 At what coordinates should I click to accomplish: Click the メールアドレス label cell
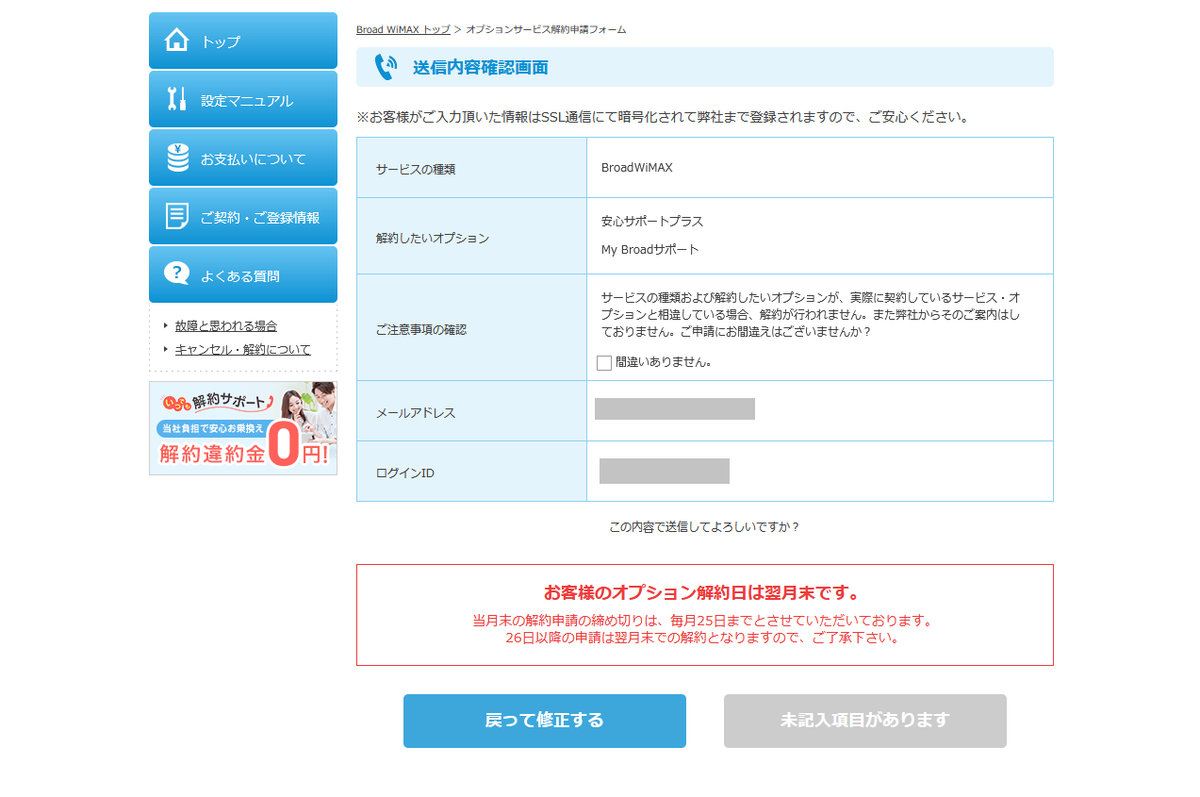(x=472, y=411)
